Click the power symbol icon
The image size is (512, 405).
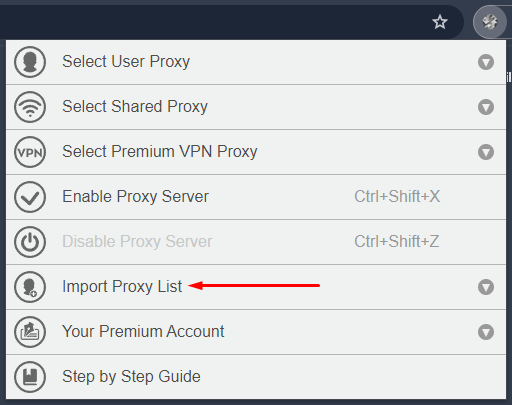(x=30, y=242)
